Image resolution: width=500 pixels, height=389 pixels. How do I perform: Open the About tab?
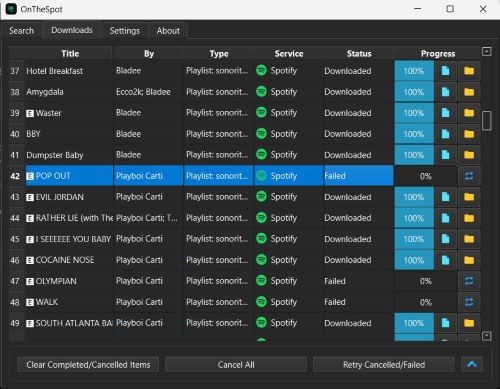coord(168,31)
